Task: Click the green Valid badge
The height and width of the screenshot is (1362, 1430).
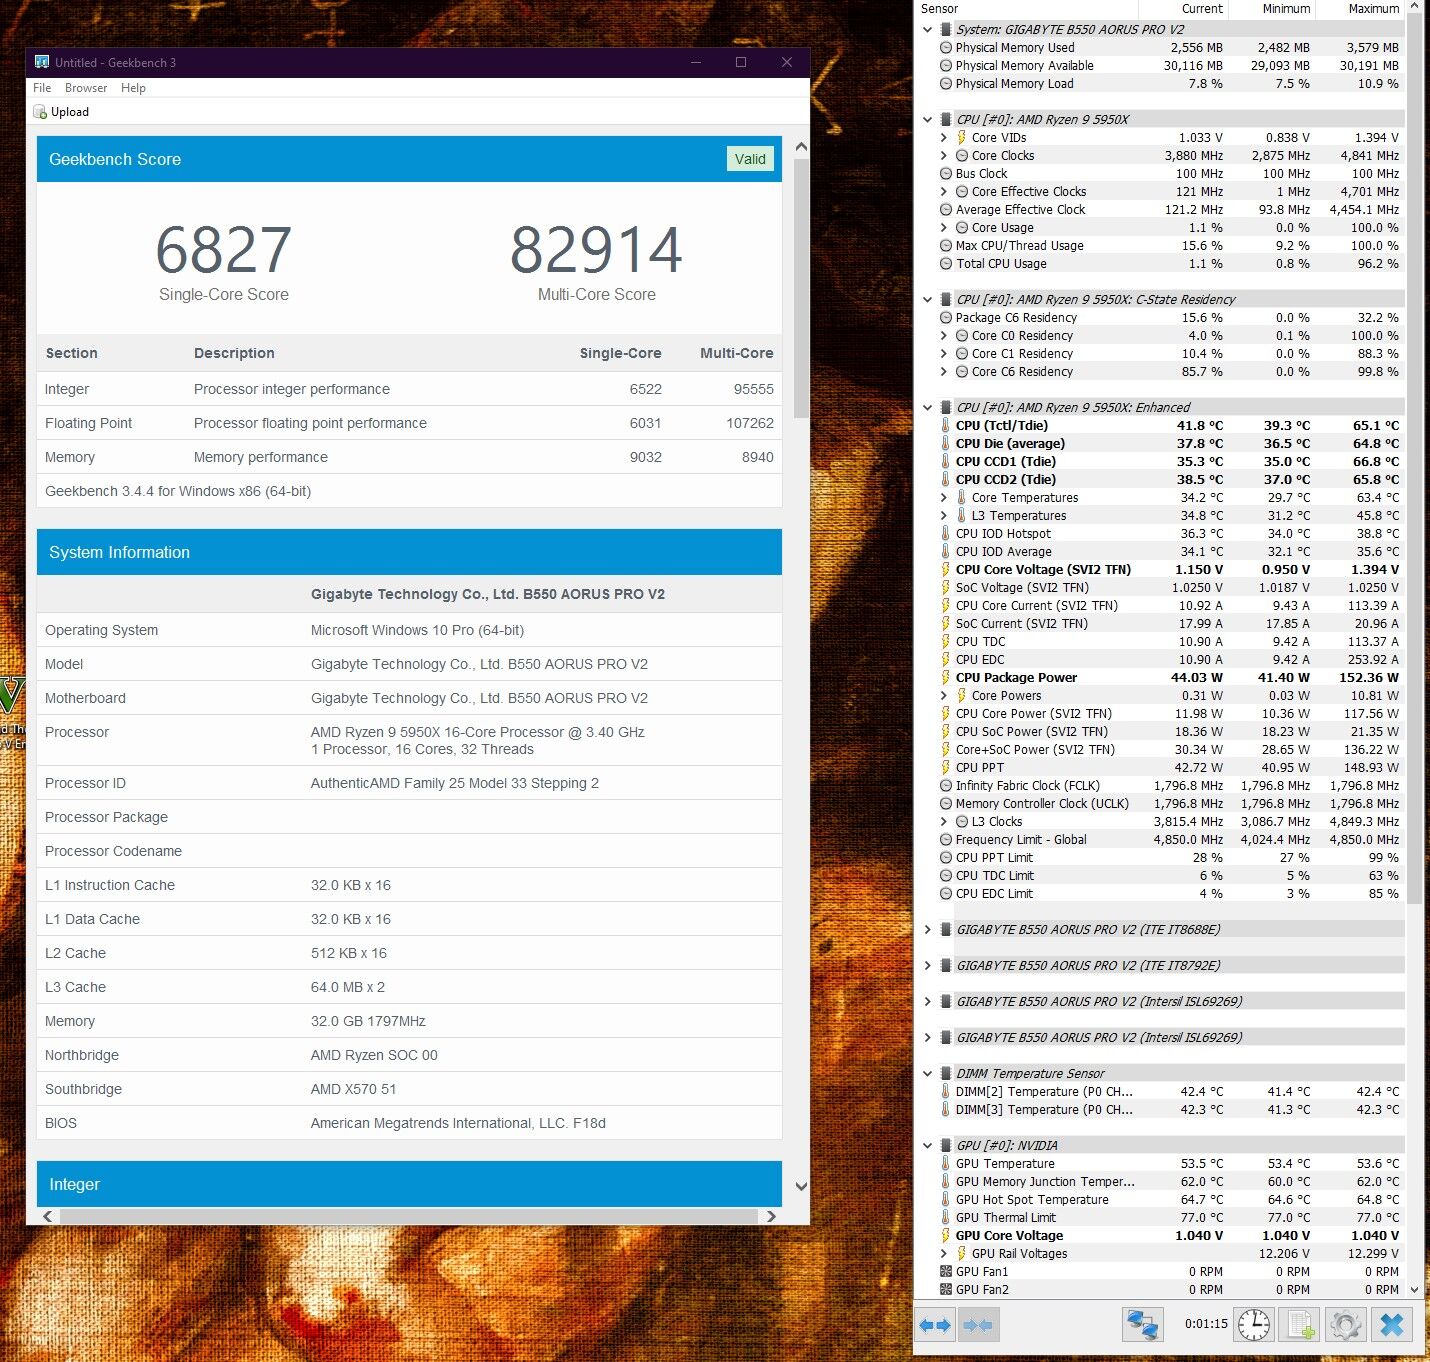Action: (750, 159)
